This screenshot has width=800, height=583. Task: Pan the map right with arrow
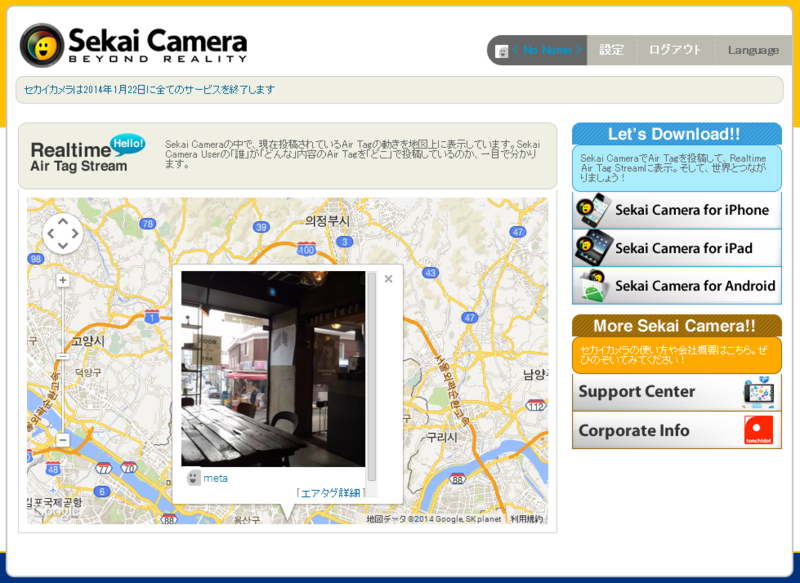click(75, 234)
